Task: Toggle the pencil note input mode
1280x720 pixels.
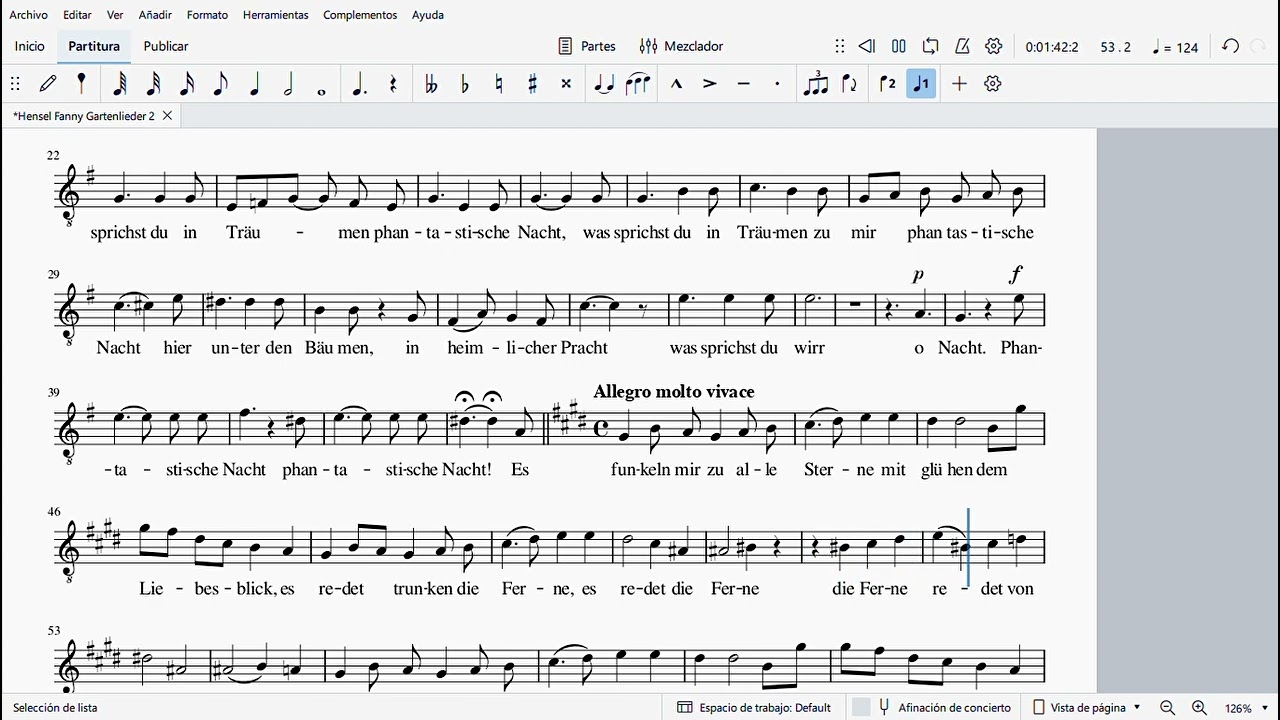Action: click(48, 84)
